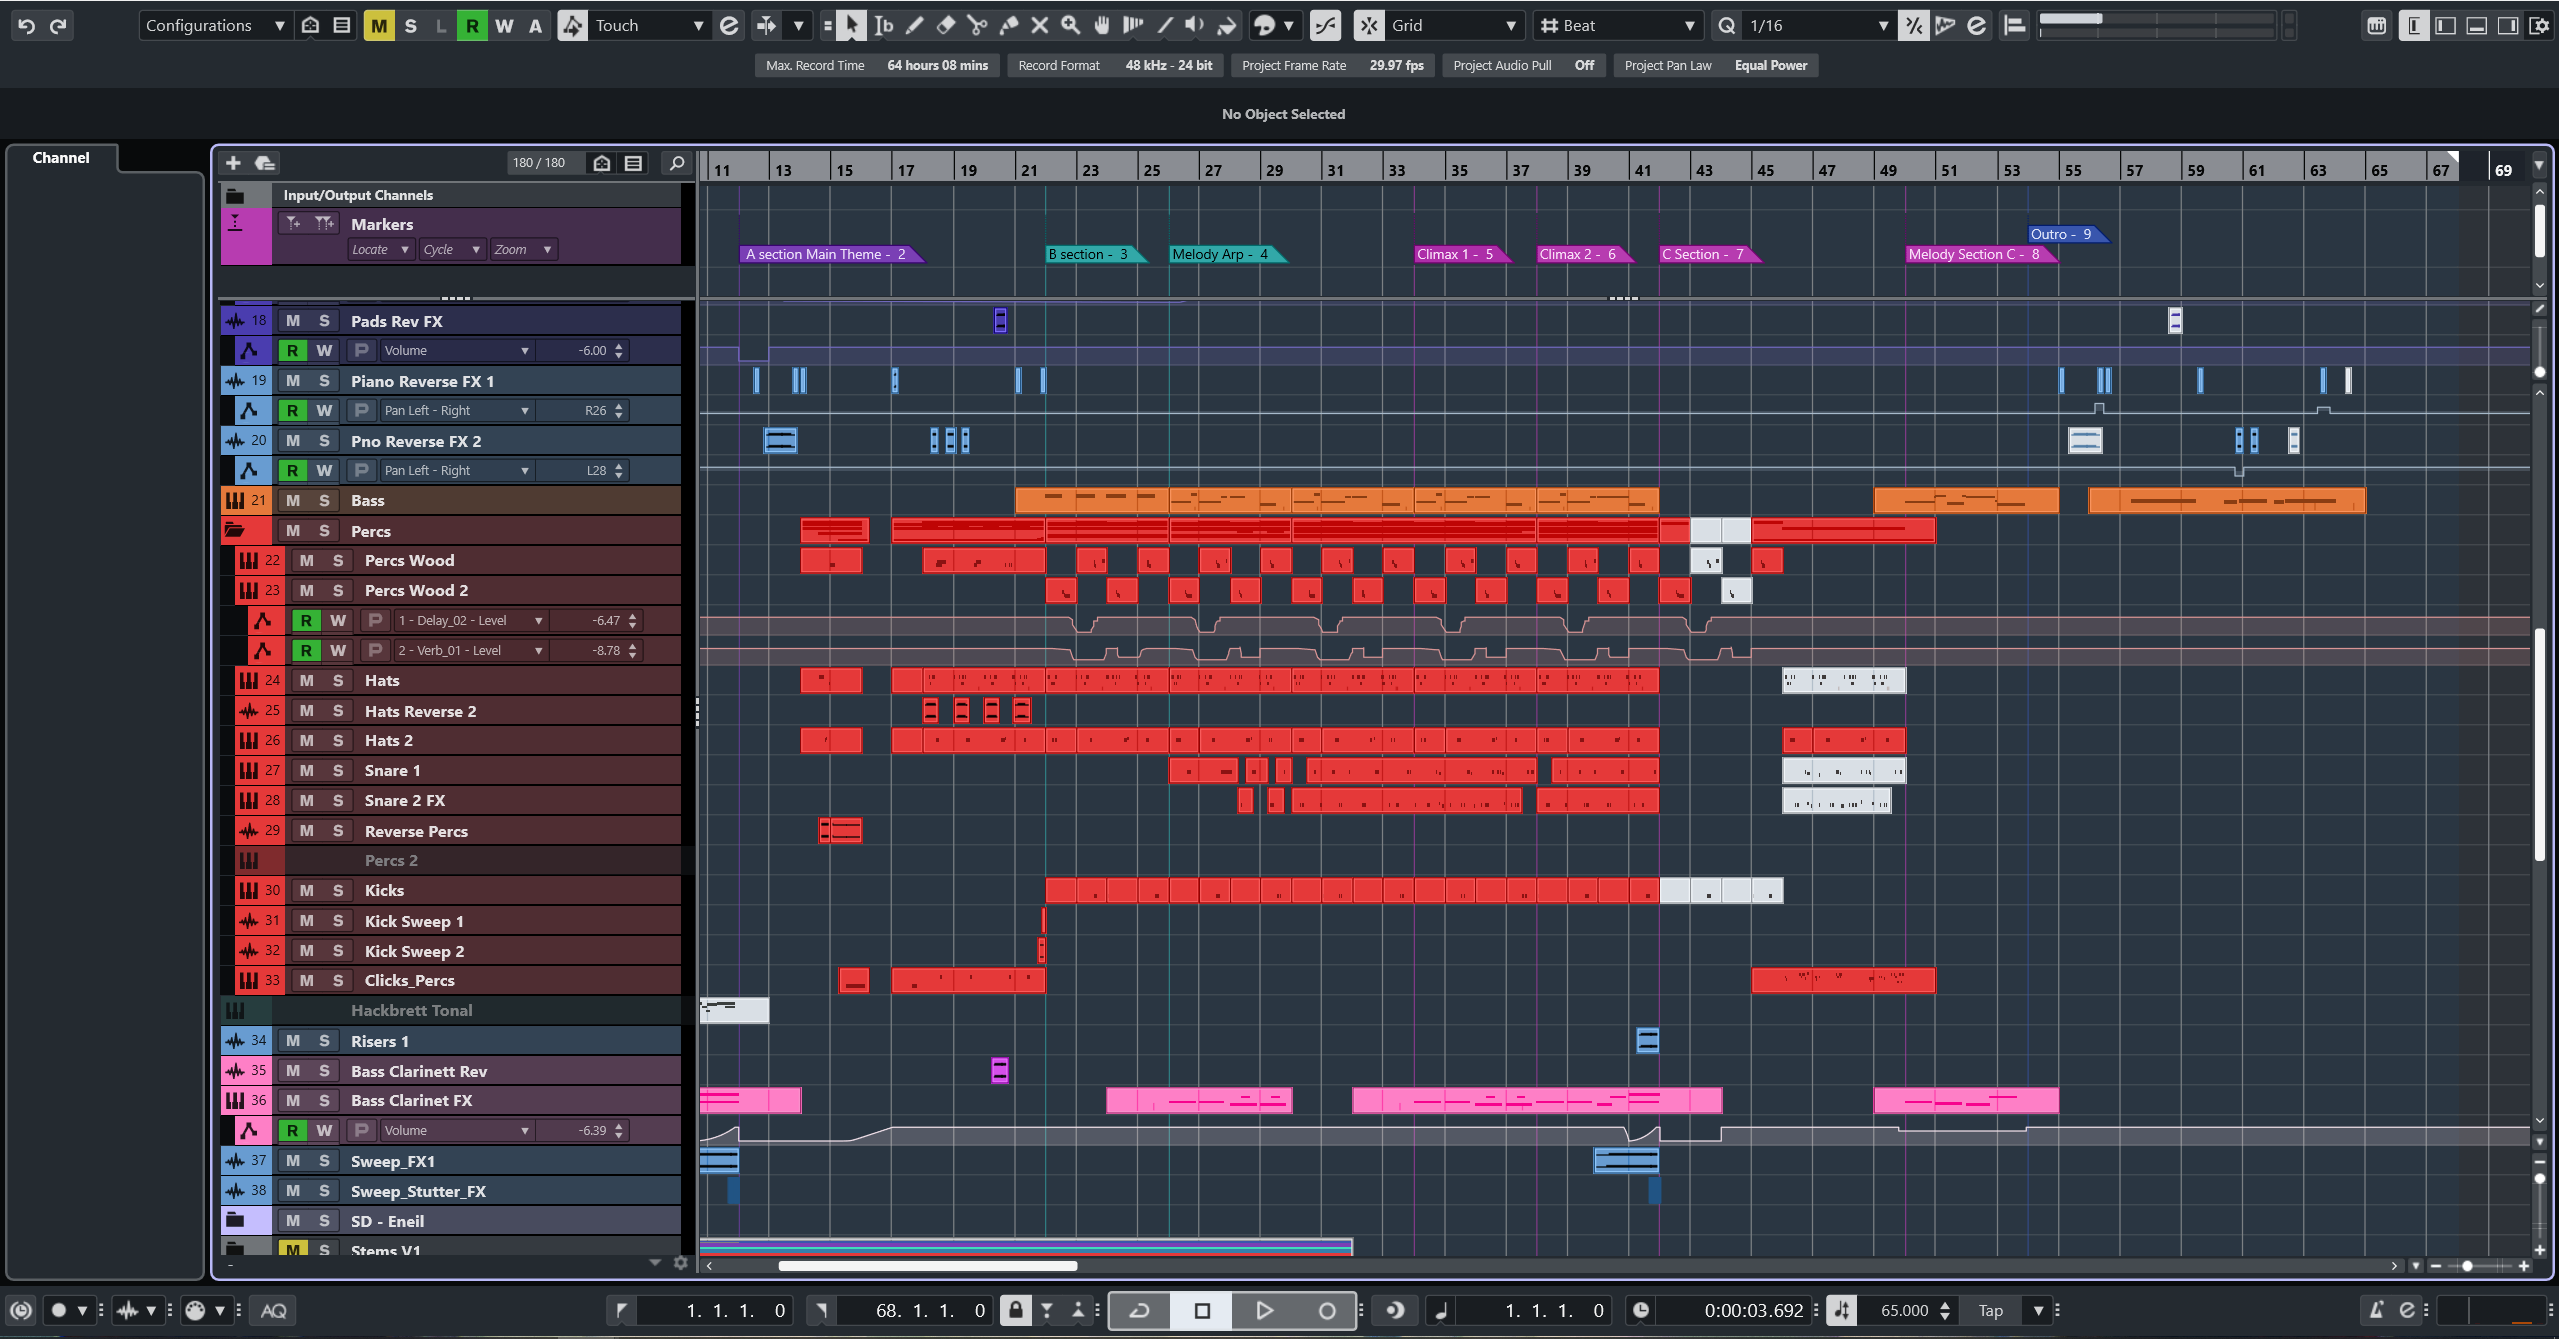Select the Mute X tool

(x=1040, y=26)
